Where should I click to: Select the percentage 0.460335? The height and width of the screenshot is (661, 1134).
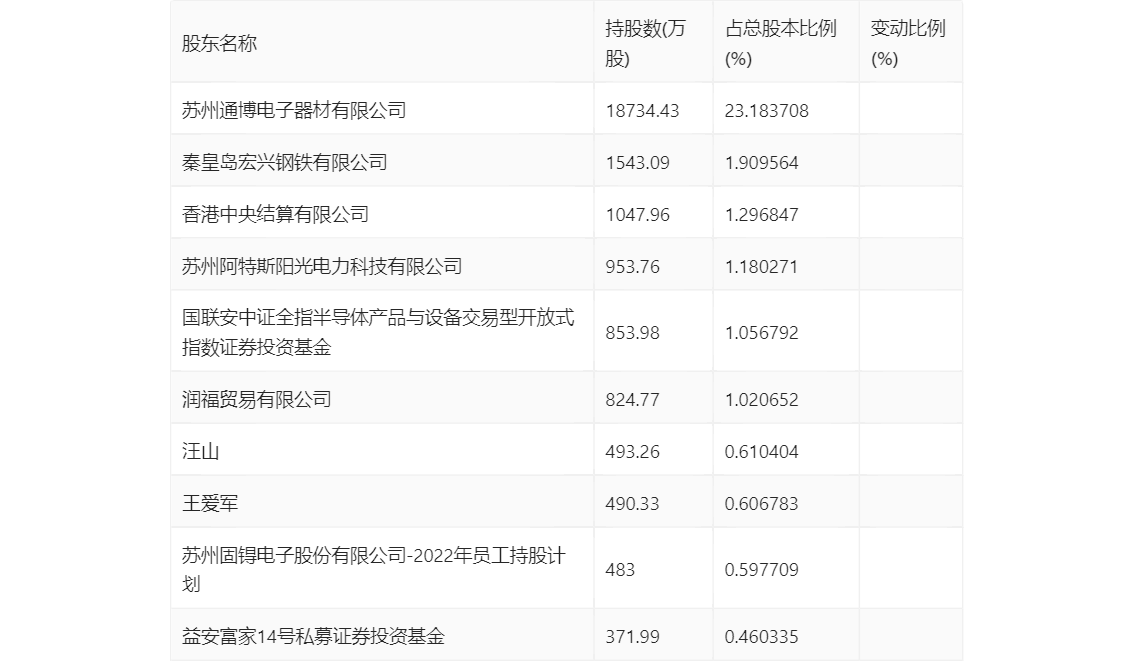[x=762, y=637]
